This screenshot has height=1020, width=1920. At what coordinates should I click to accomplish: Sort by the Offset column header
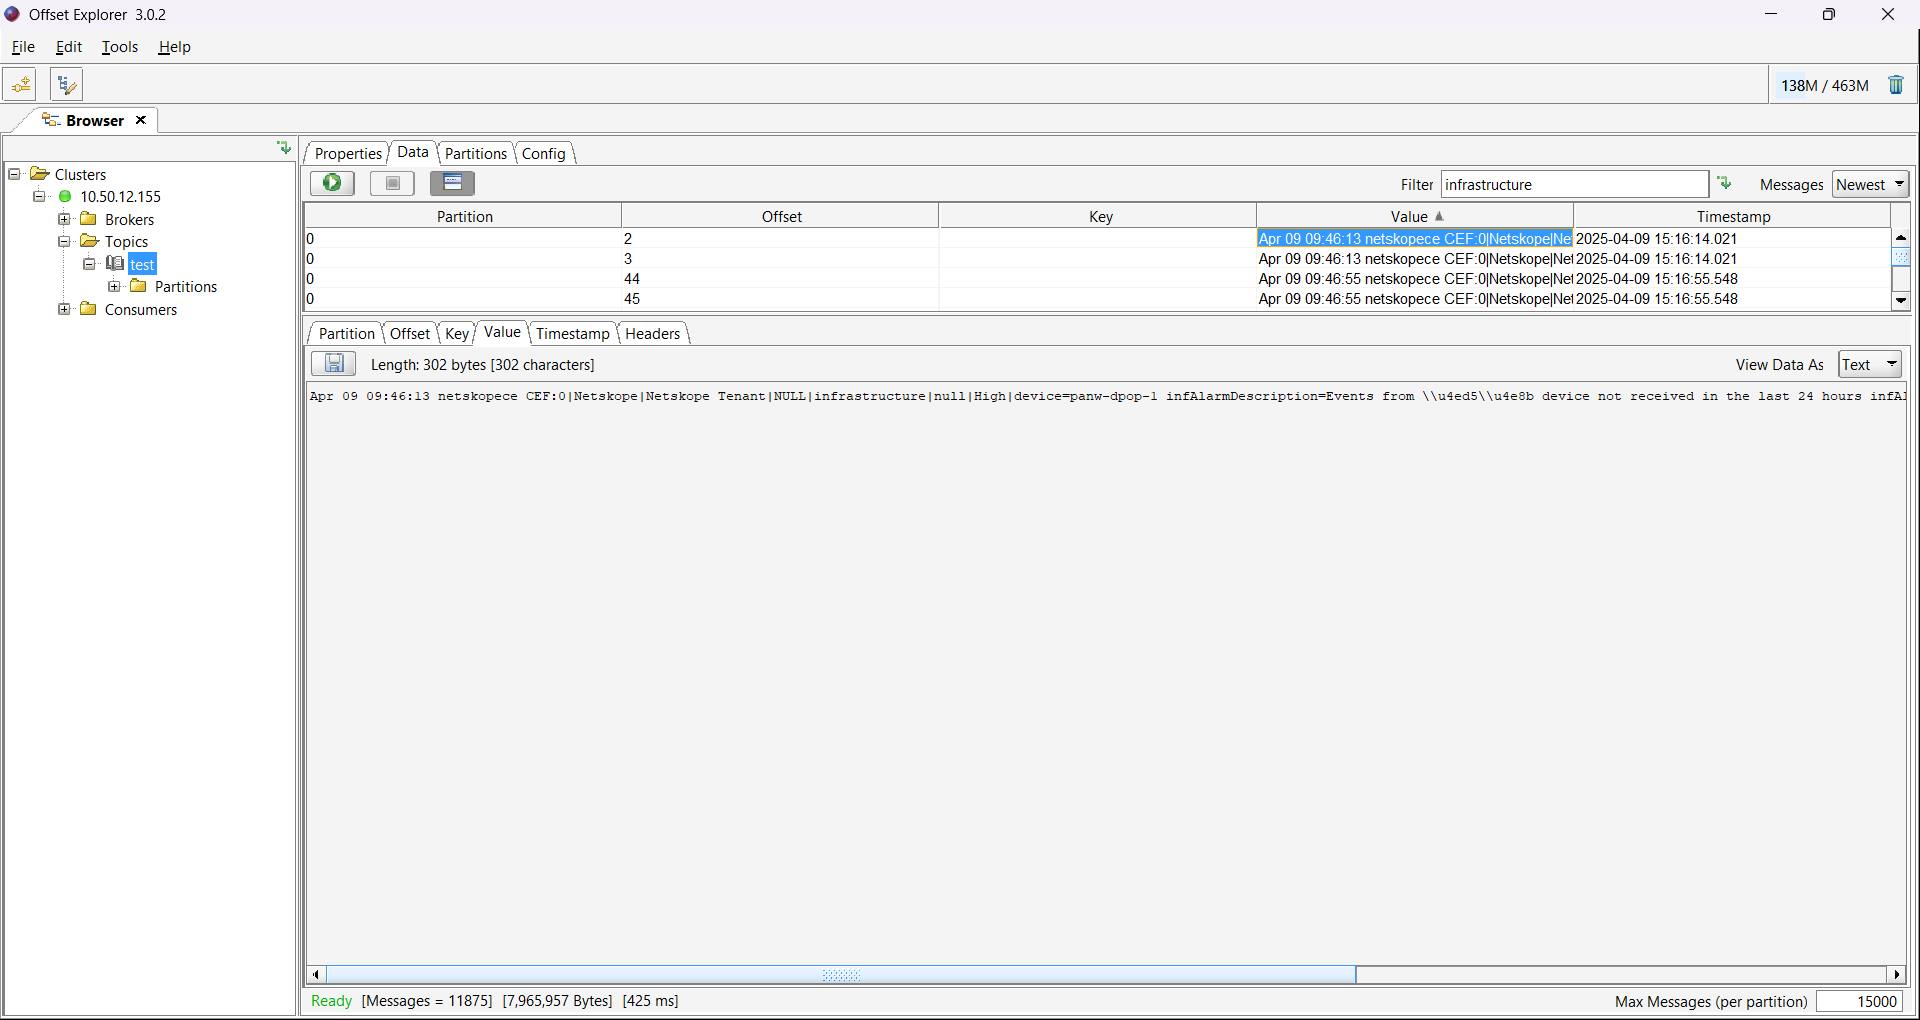[x=781, y=216]
